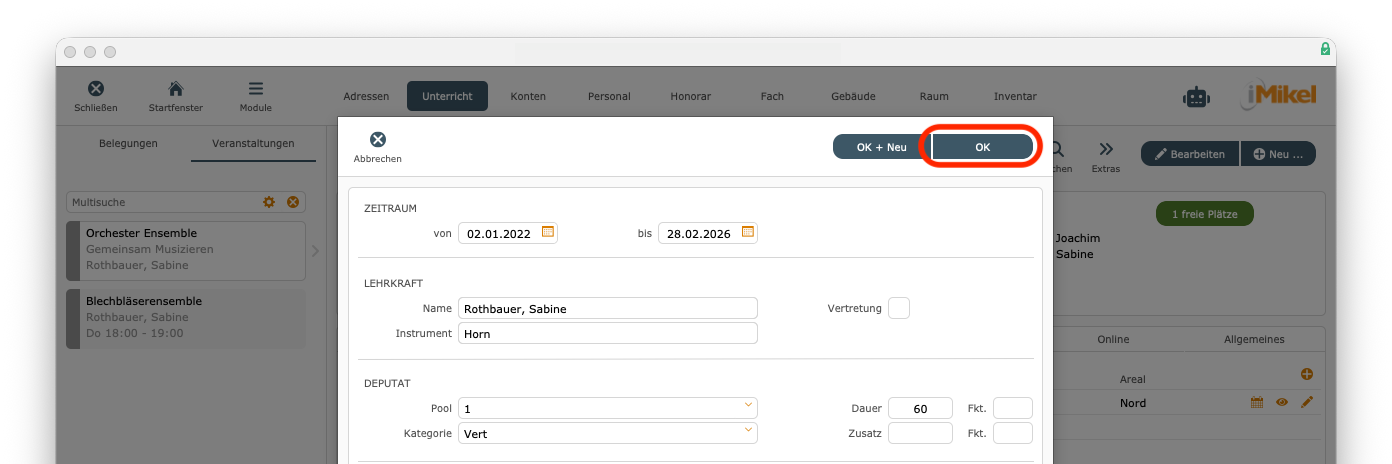
Task: Select the Unterricht tab
Action: [x=447, y=96]
